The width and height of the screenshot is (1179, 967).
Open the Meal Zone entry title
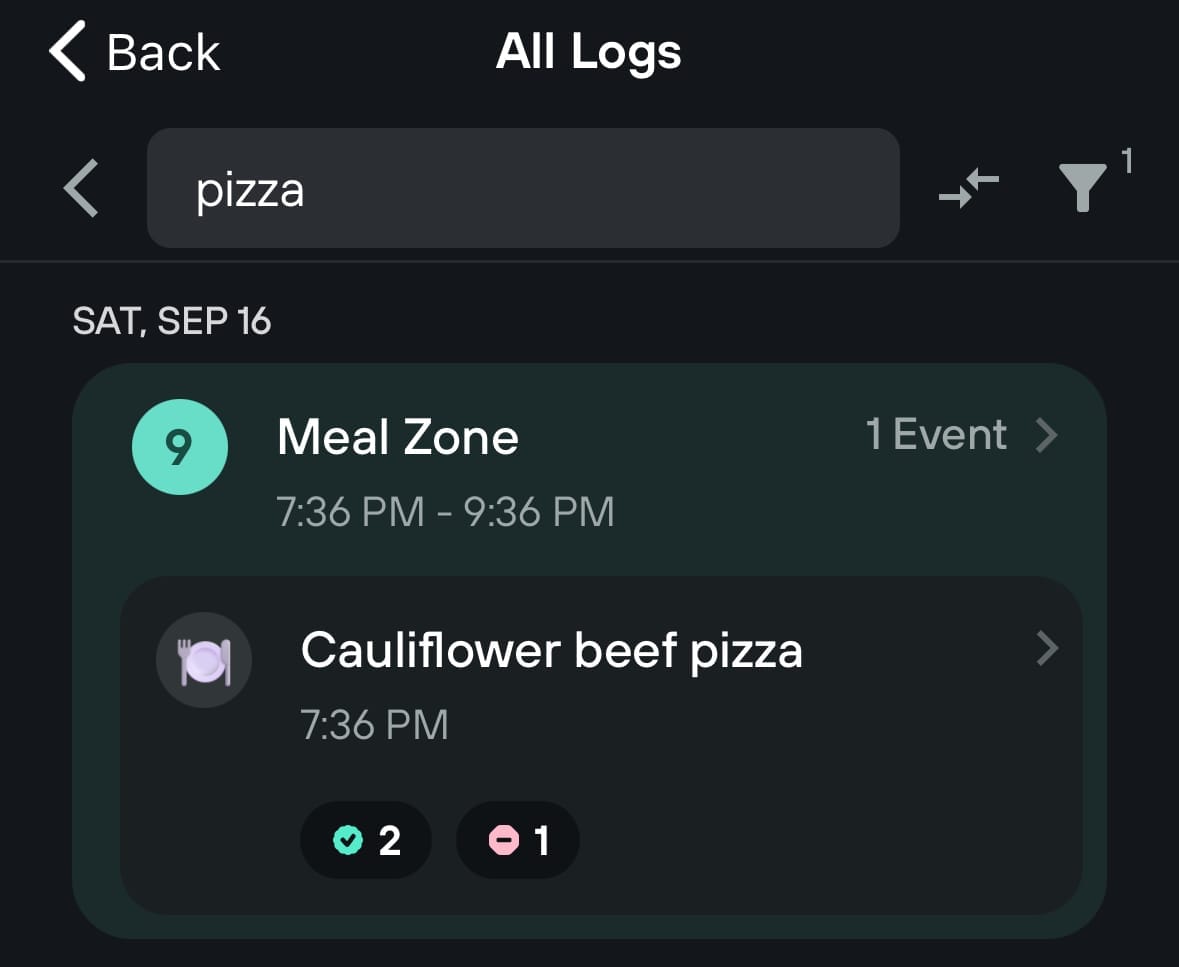click(398, 437)
